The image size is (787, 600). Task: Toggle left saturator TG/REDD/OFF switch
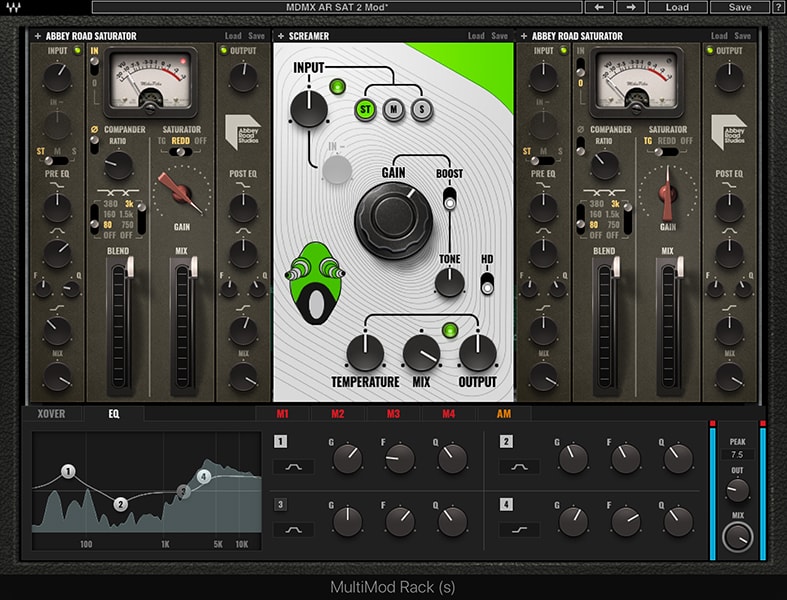180,152
